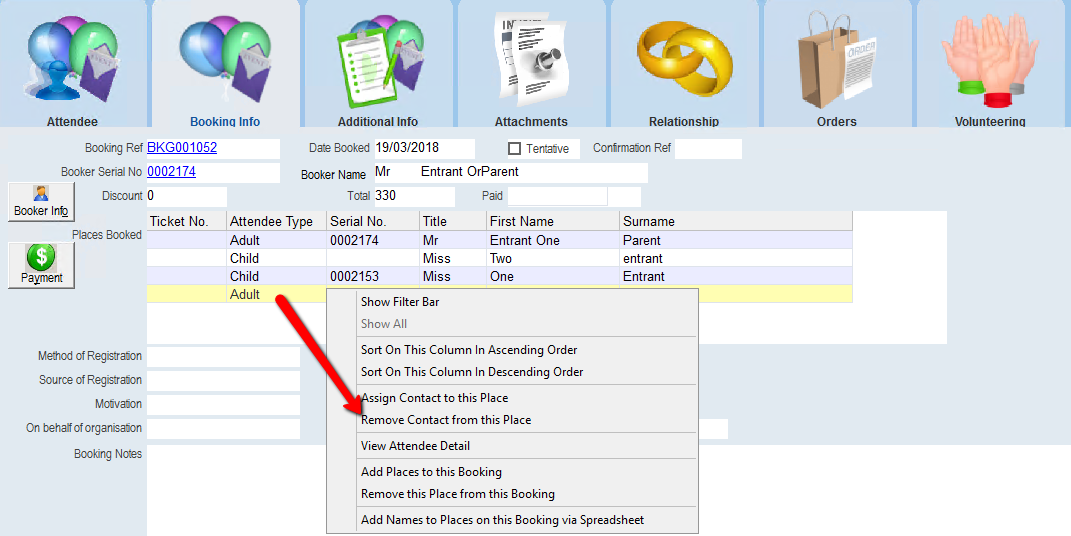Screen dimensions: 1071x536
Task: Select Remove Contact from this Place
Action: 446,420
